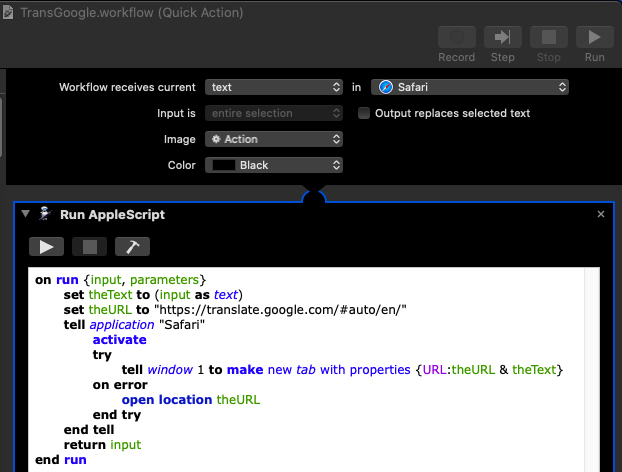Click the 'end tell' line
Viewport: 622px width, 472px height.
89,430
